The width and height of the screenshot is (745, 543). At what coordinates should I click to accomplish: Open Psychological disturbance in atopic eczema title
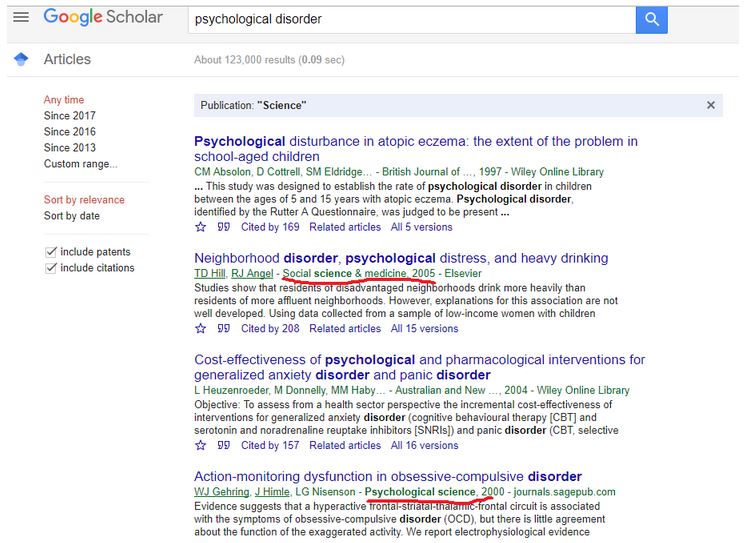[x=416, y=149]
